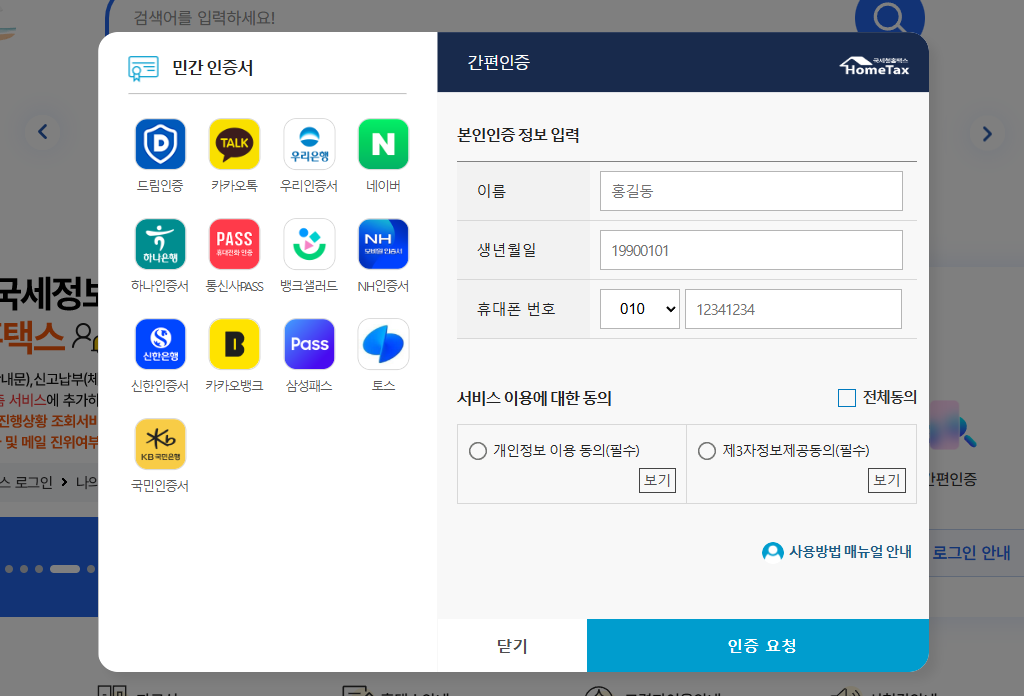1024x696 pixels.
Task: Go to next banner with right arrow
Action: click(987, 134)
